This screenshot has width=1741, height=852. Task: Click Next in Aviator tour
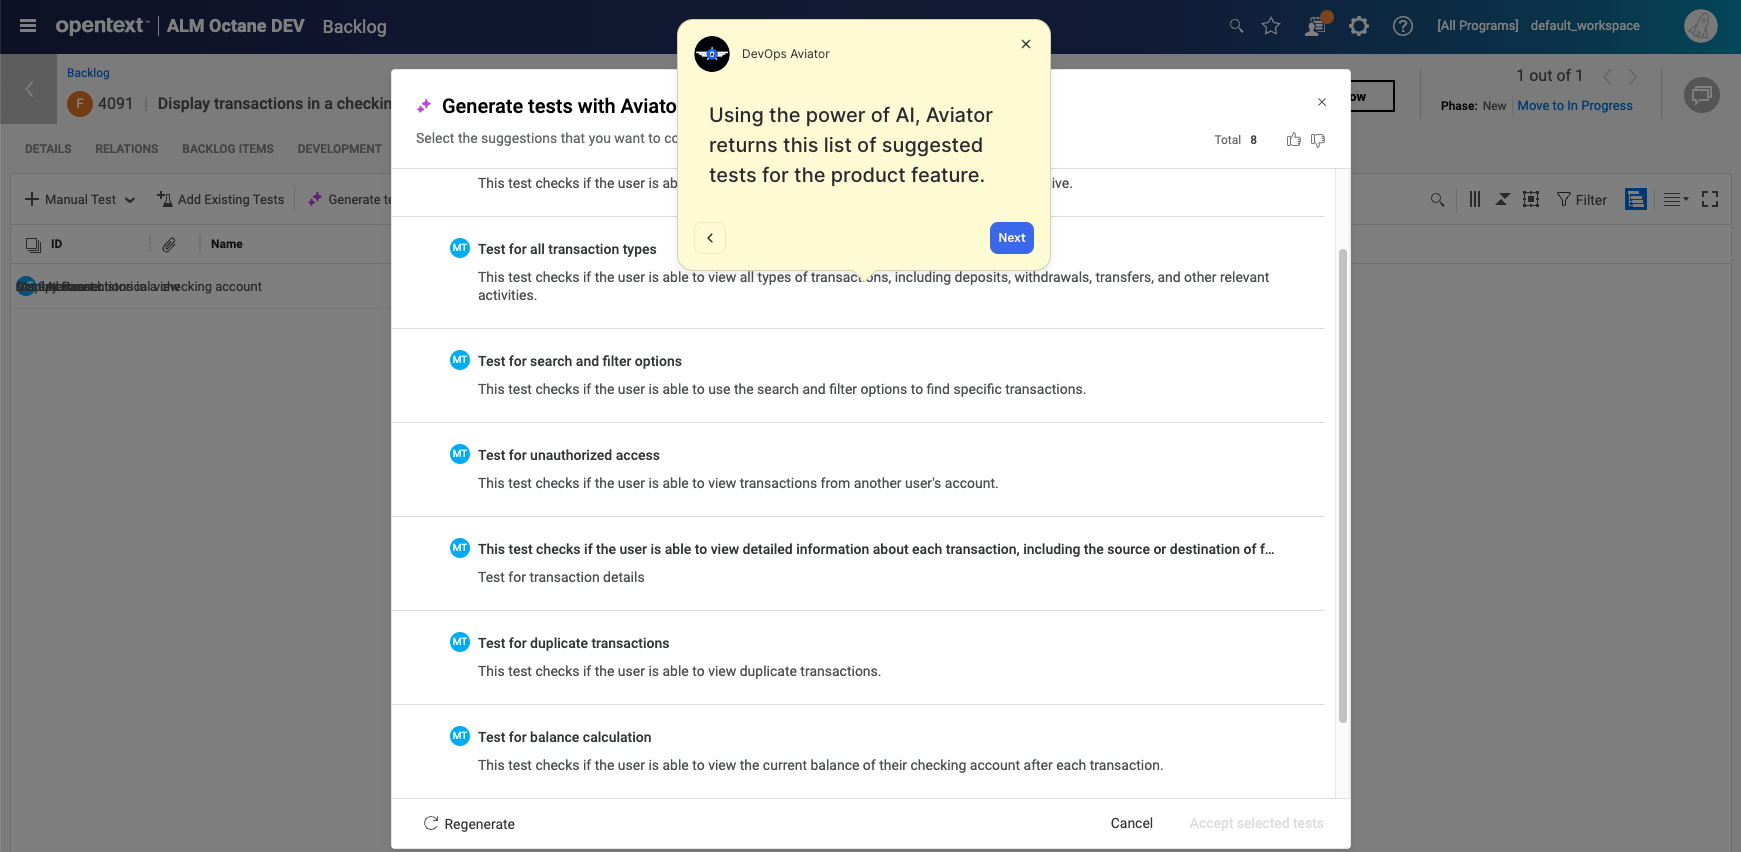[1012, 238]
